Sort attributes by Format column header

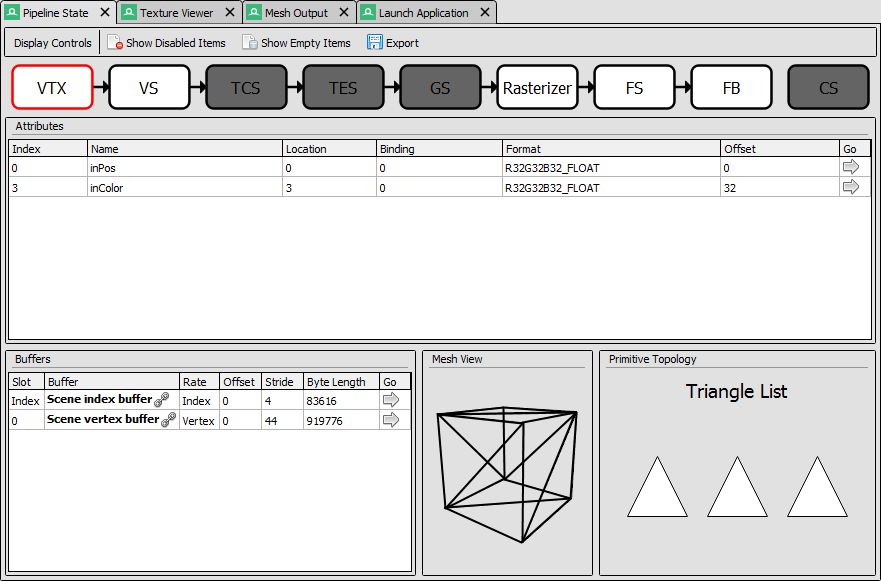[x=611, y=149]
